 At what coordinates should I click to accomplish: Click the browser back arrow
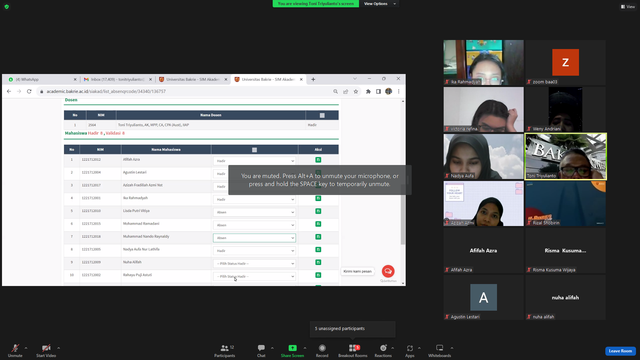9,91
